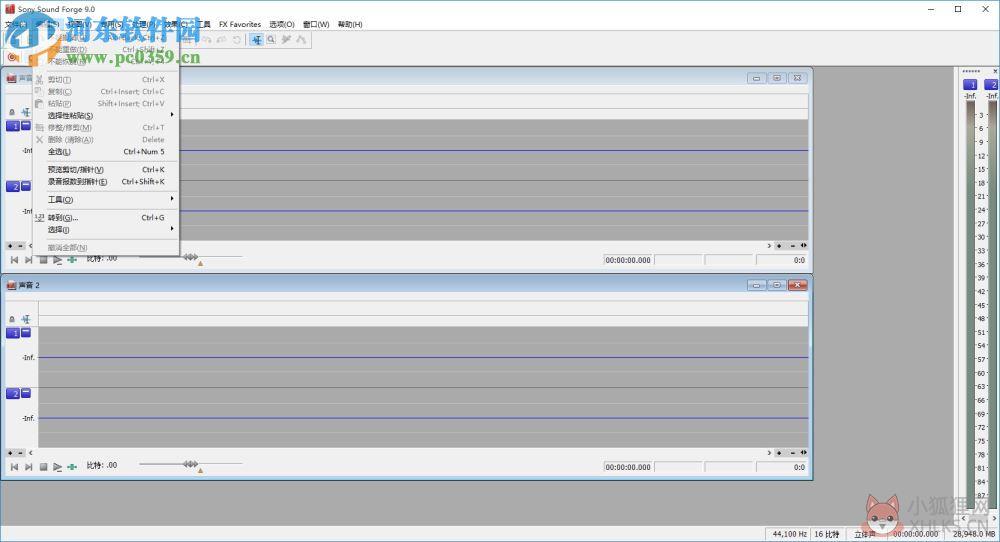Zoom out time button at 声音 2 bottom-right
The image size is (1000, 542).
pyautogui.click(x=793, y=453)
